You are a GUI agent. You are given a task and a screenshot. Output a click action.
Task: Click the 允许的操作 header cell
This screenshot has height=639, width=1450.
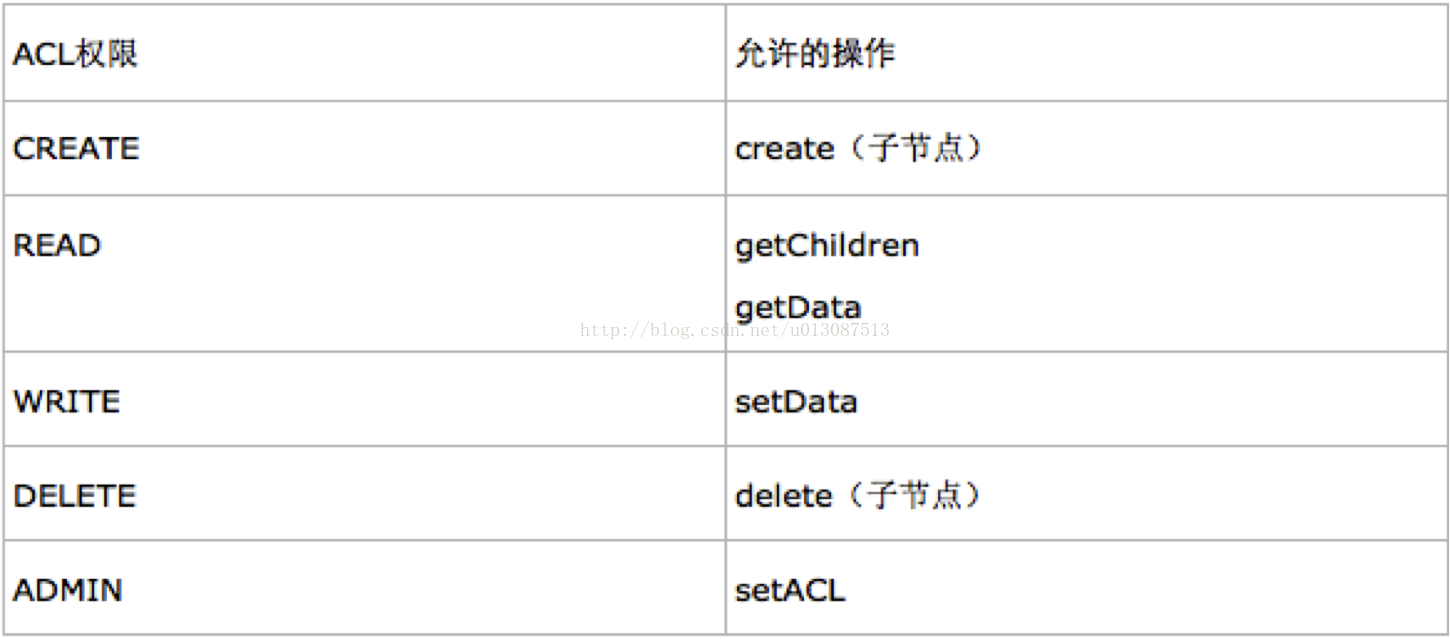tap(1086, 53)
